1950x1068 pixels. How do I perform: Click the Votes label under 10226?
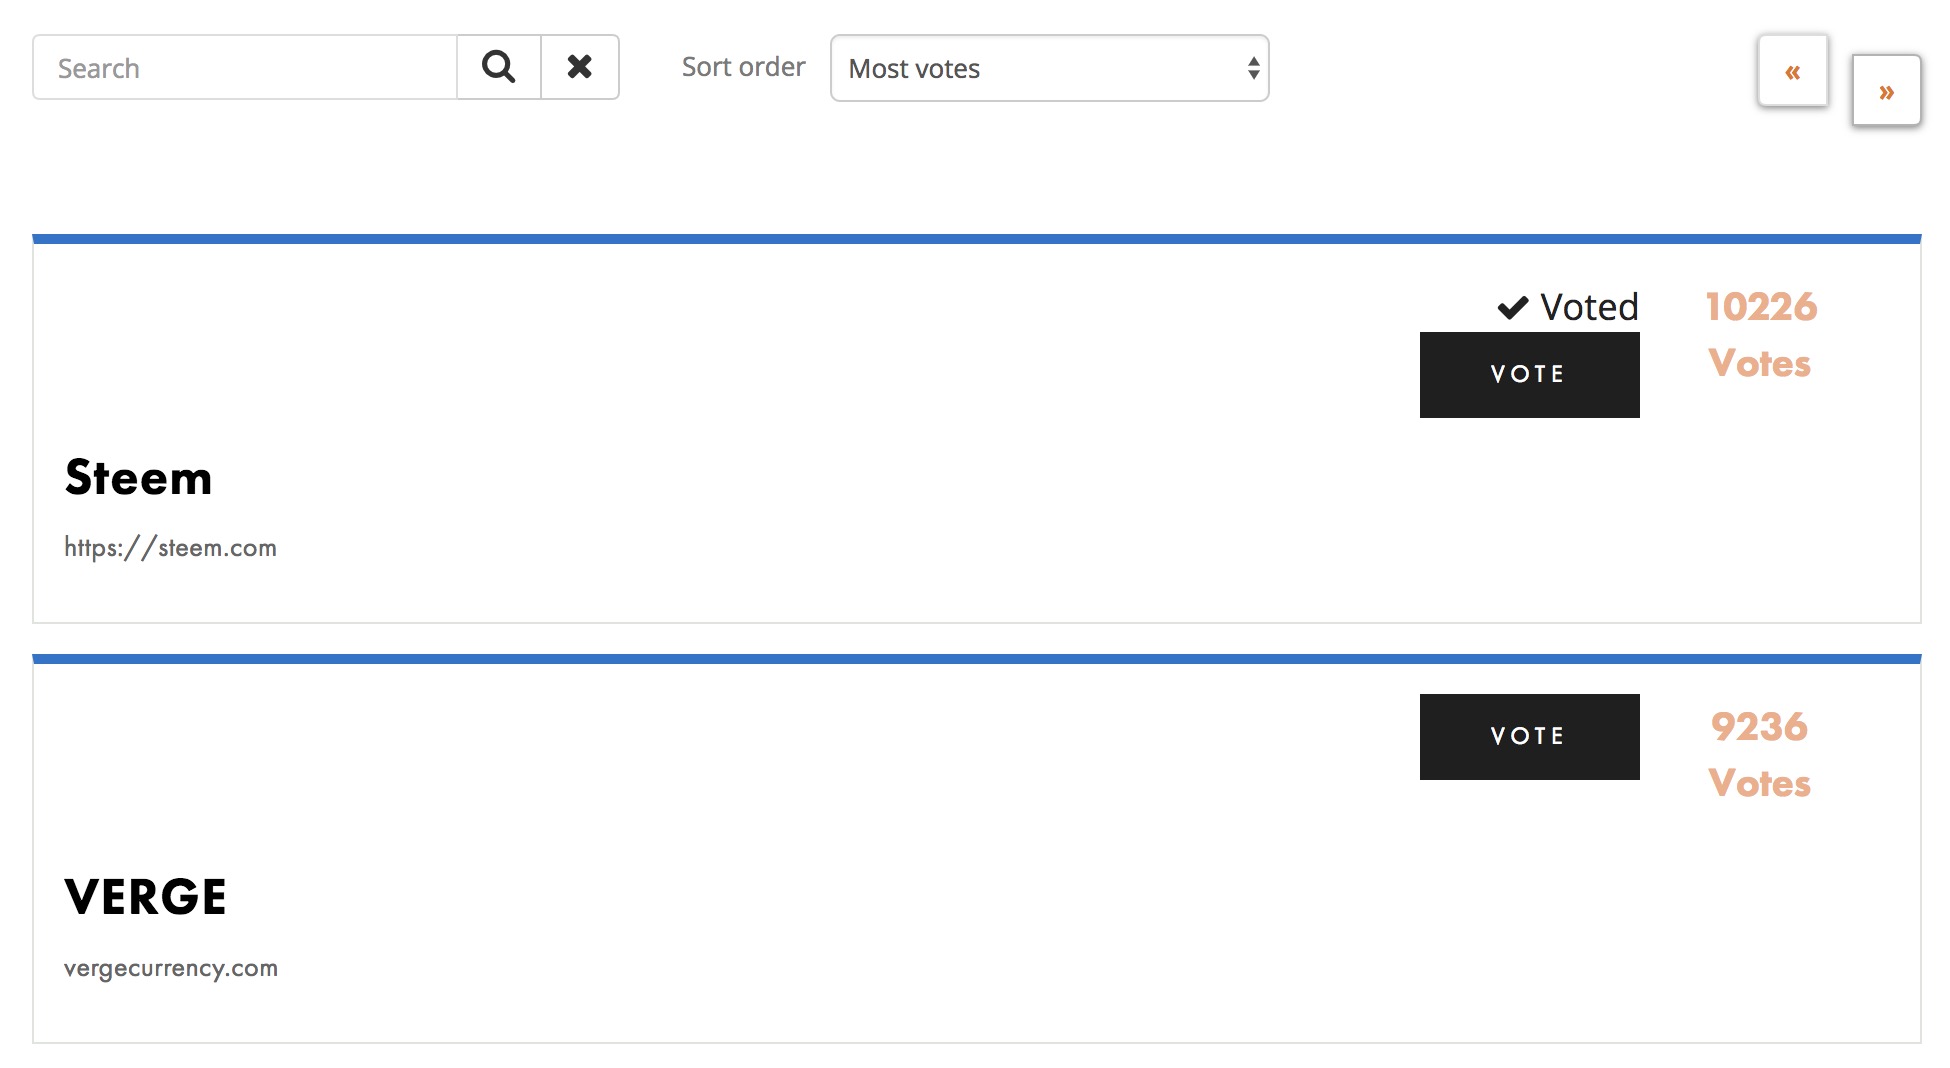[1759, 364]
